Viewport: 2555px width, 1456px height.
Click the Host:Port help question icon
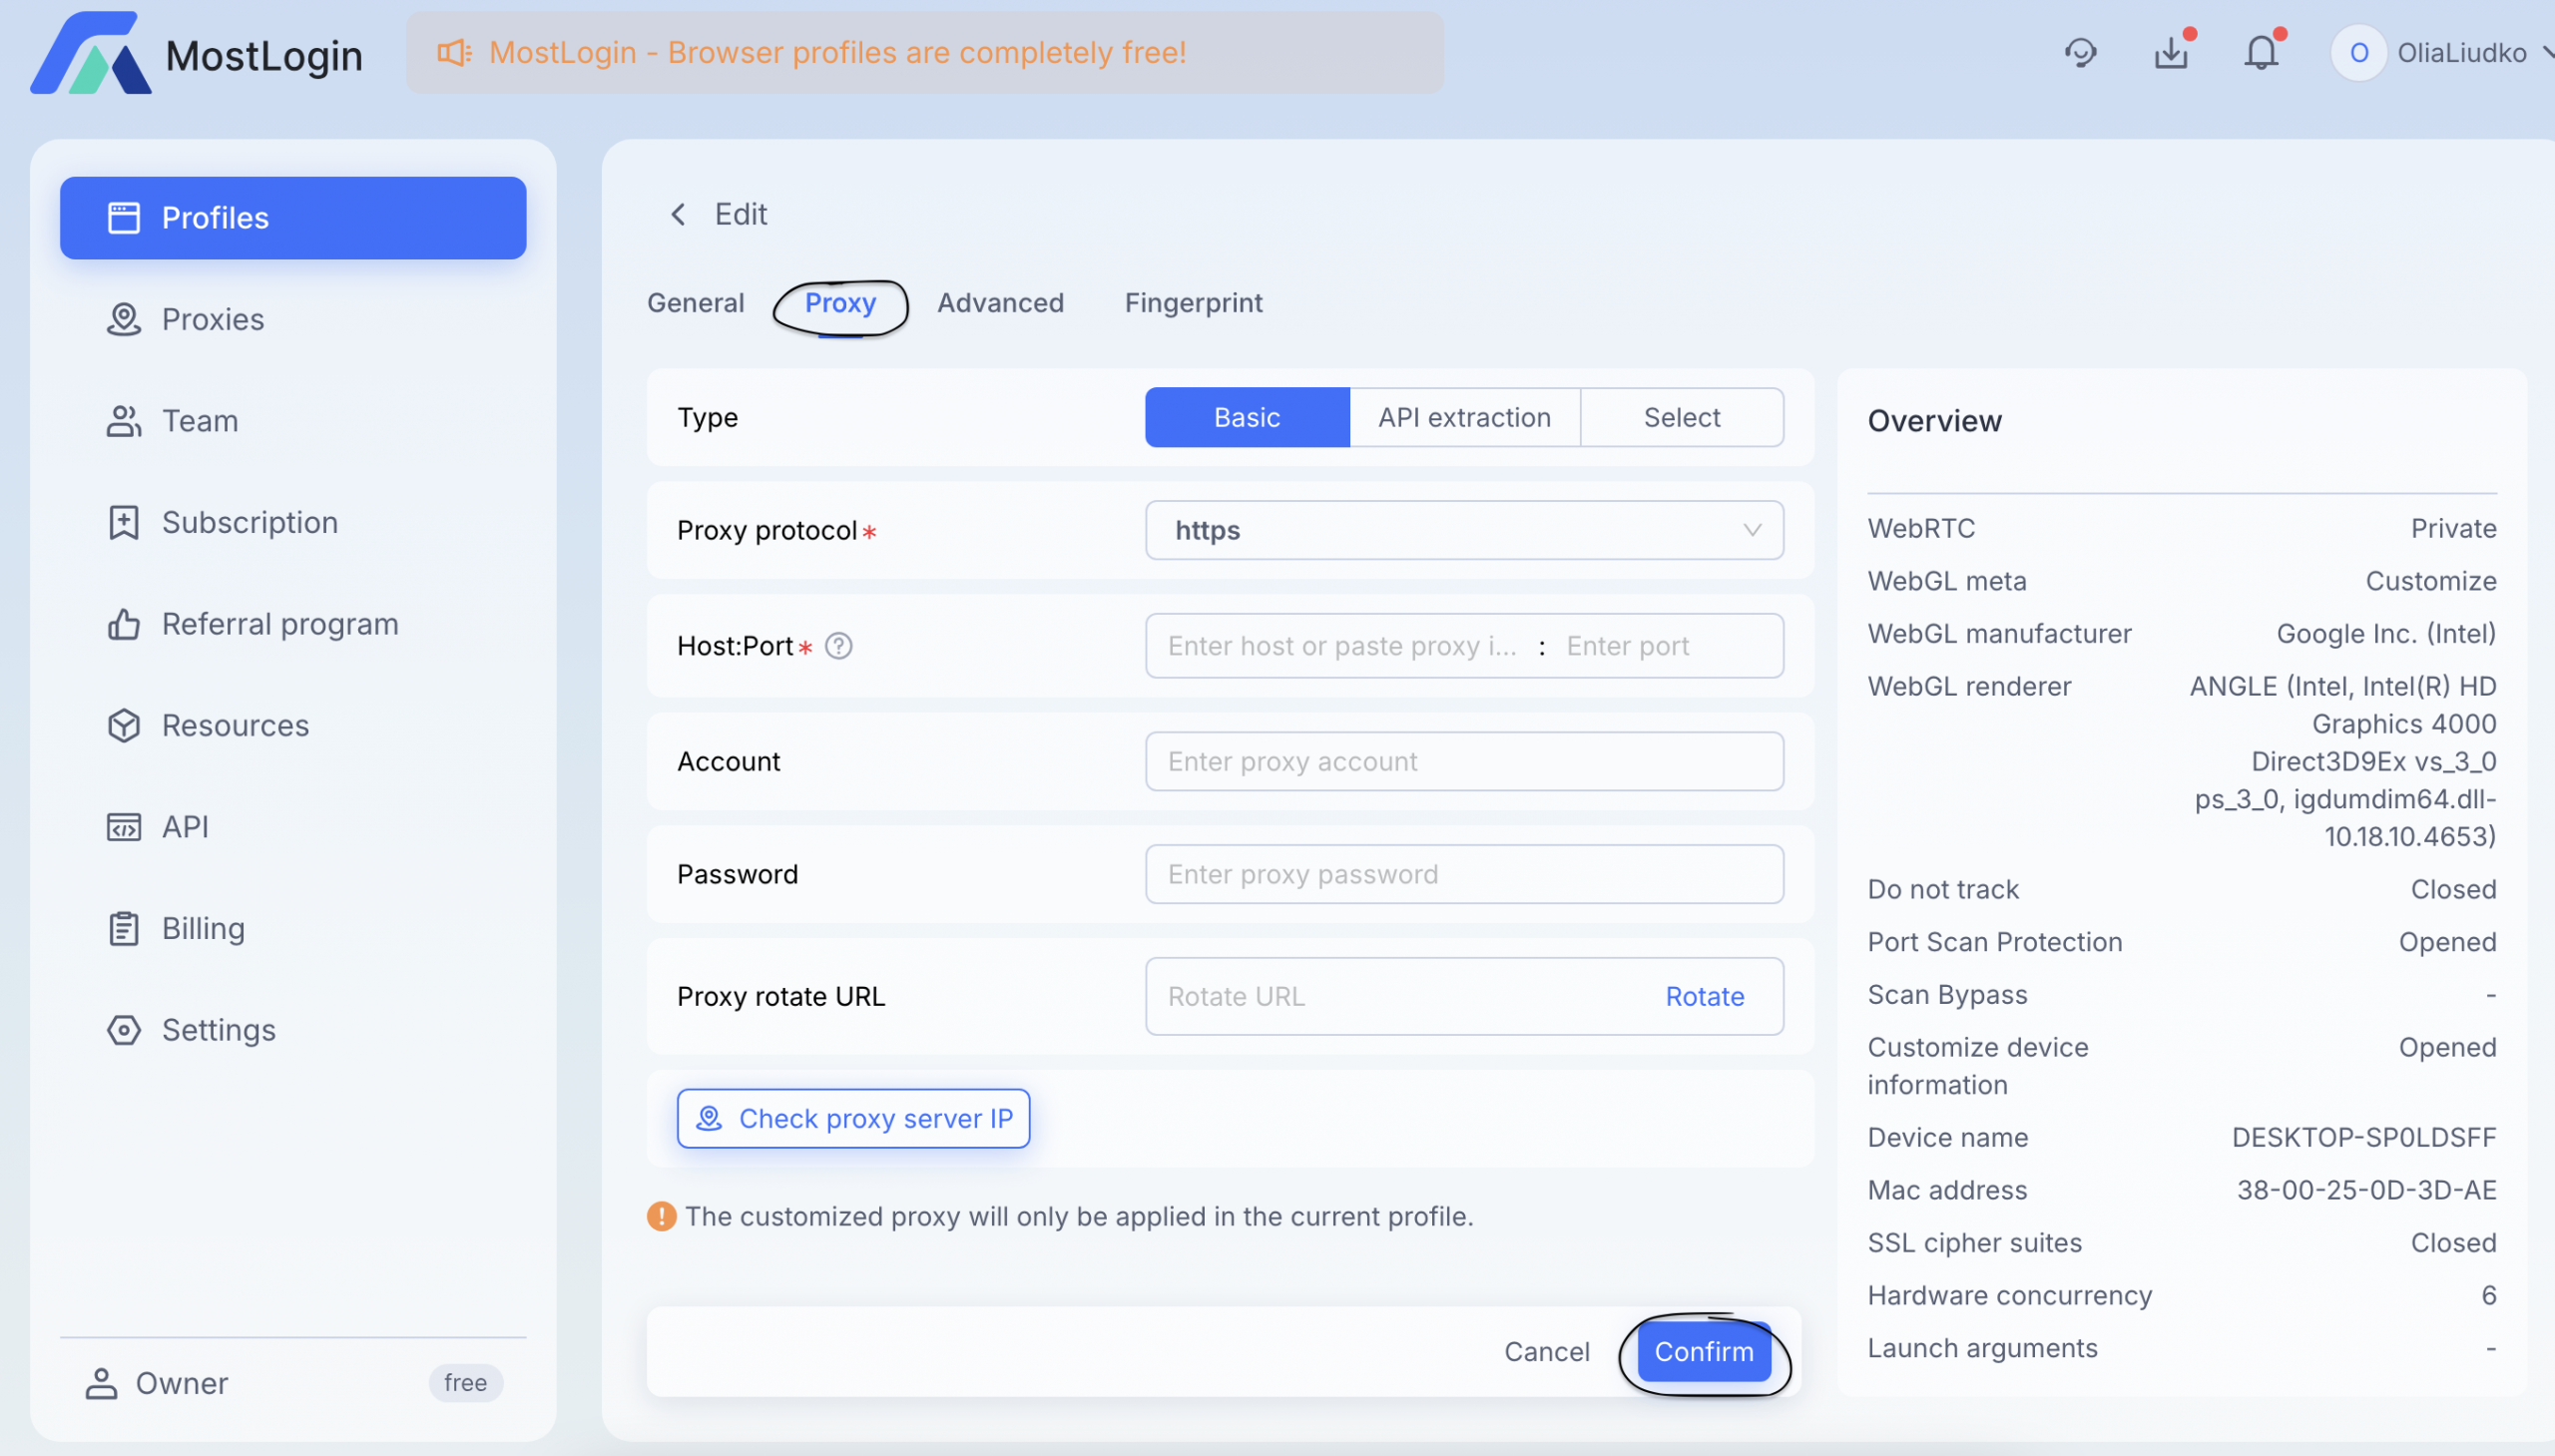click(x=838, y=646)
